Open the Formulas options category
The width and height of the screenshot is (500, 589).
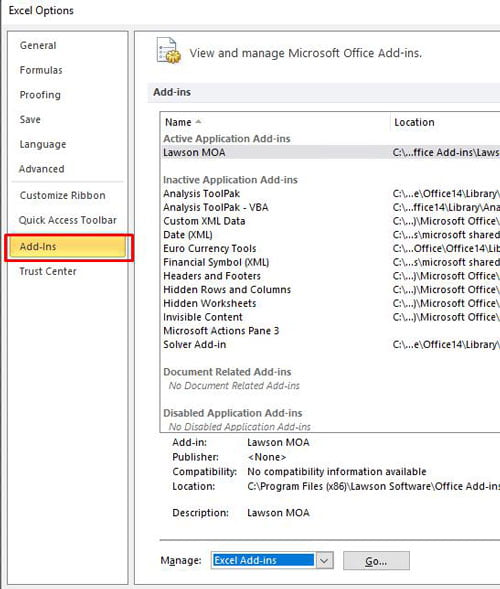click(x=41, y=70)
